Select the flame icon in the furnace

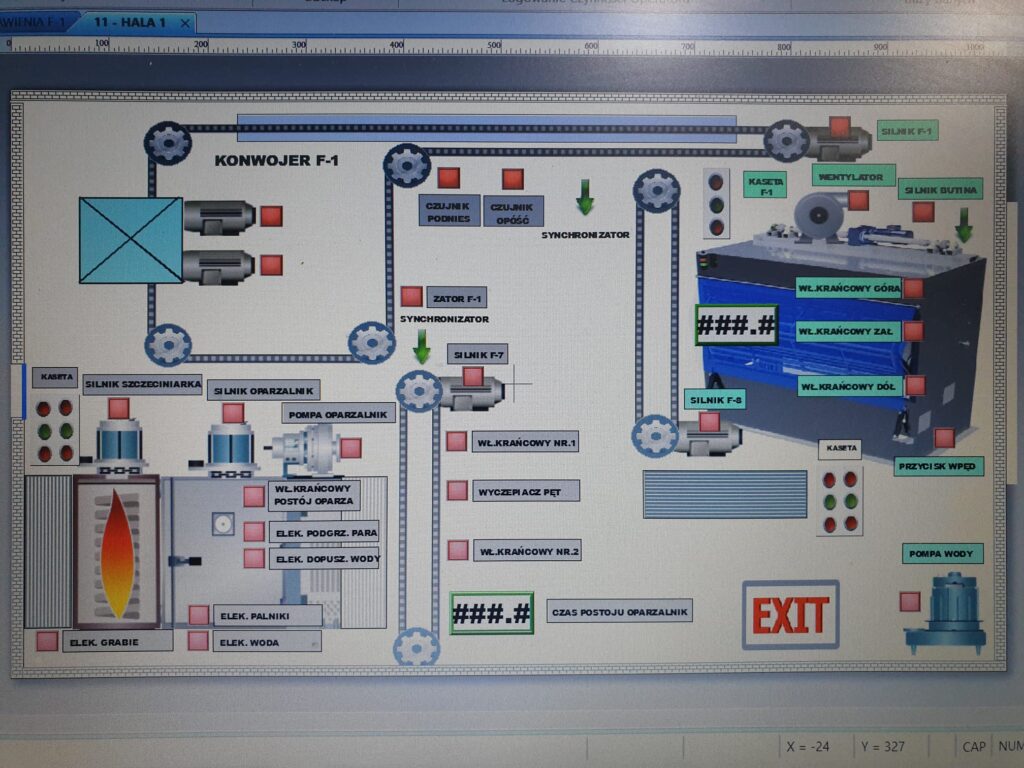(117, 553)
